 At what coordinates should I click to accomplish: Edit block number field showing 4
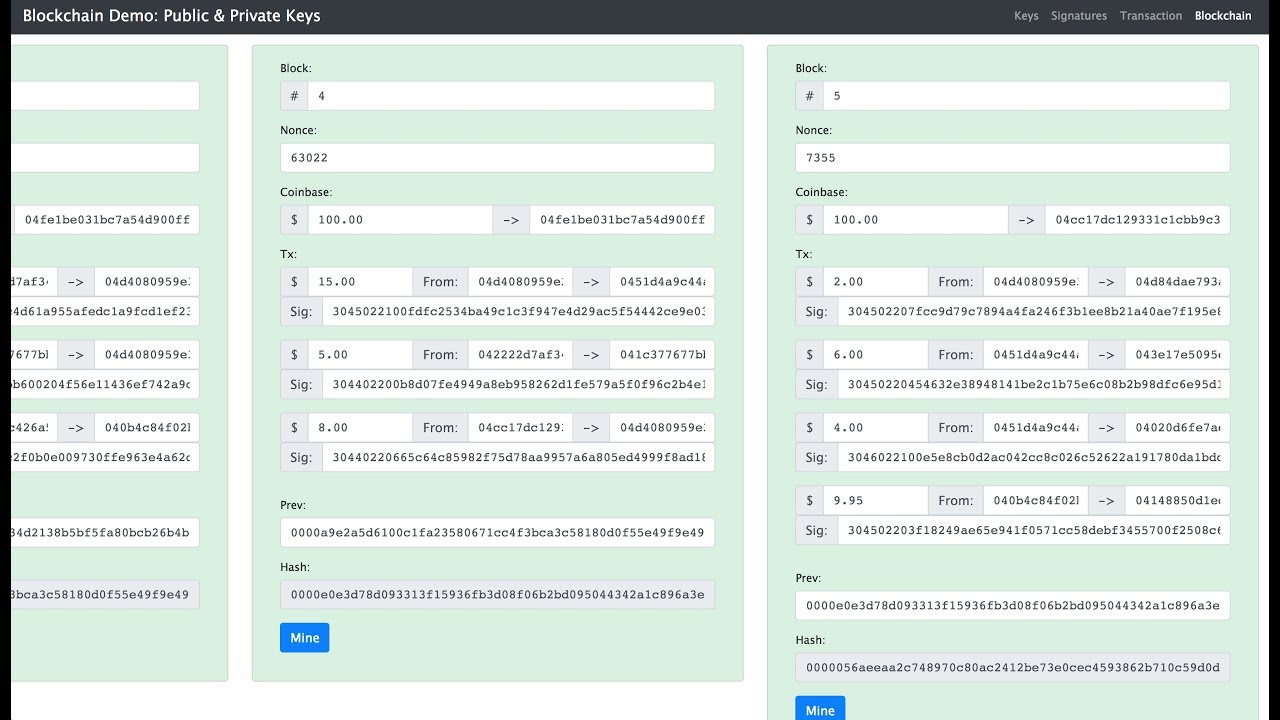[x=511, y=96]
